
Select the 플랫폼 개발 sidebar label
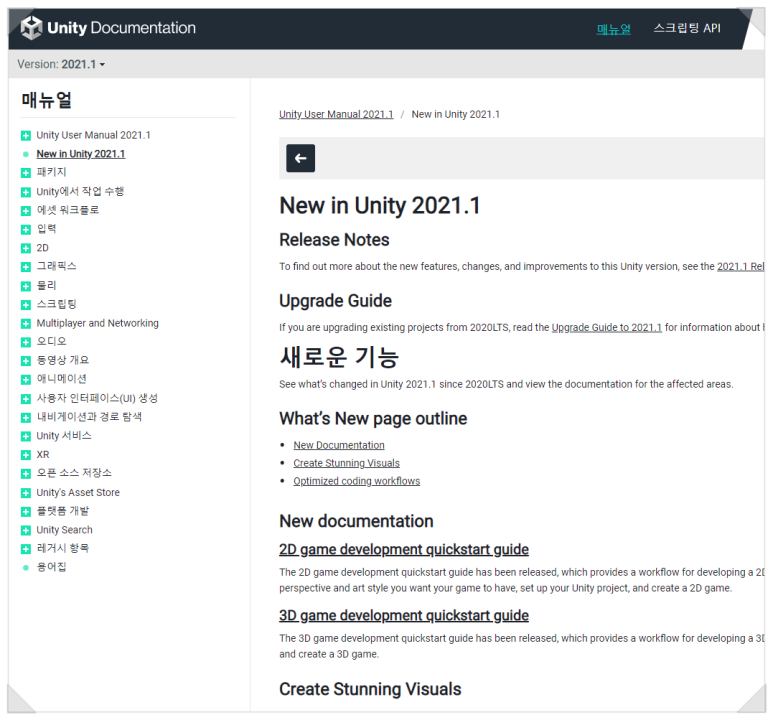(63, 511)
